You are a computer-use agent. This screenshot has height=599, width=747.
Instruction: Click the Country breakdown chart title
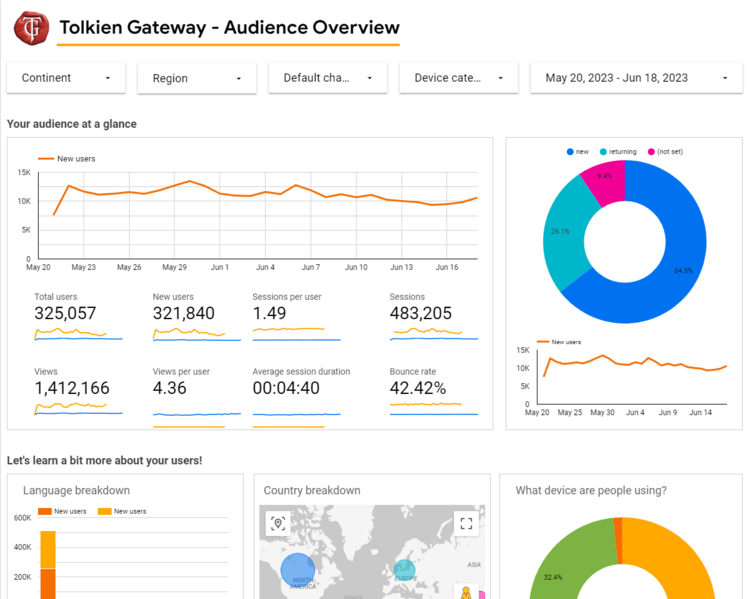pyautogui.click(x=312, y=490)
